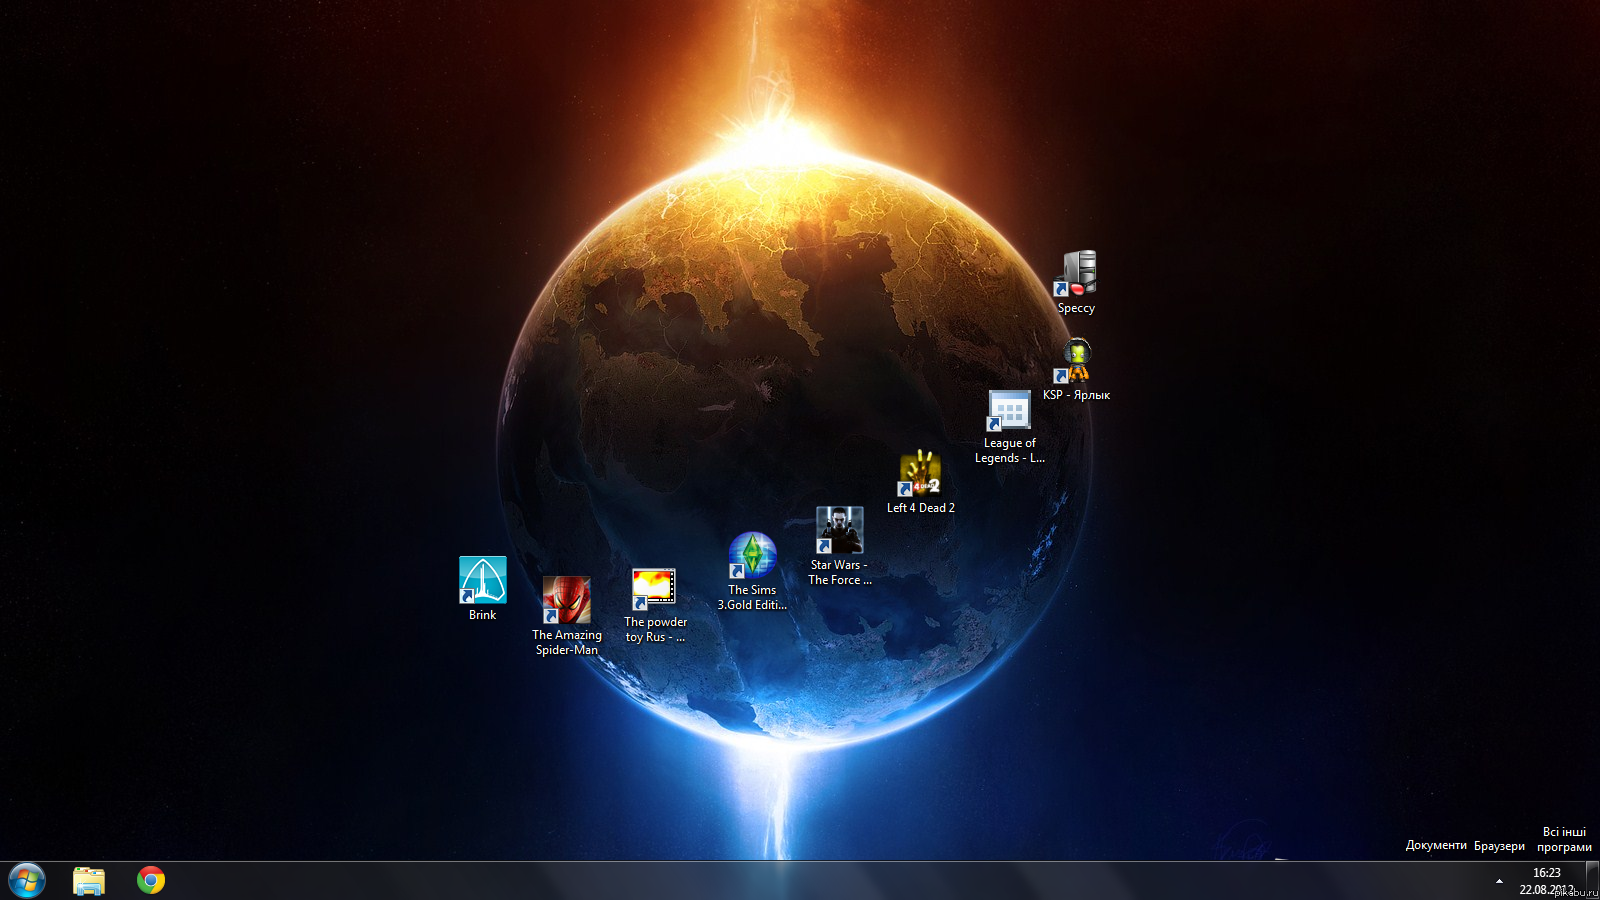
Task: Select The powder toy Rus shortcut
Action: [654, 588]
